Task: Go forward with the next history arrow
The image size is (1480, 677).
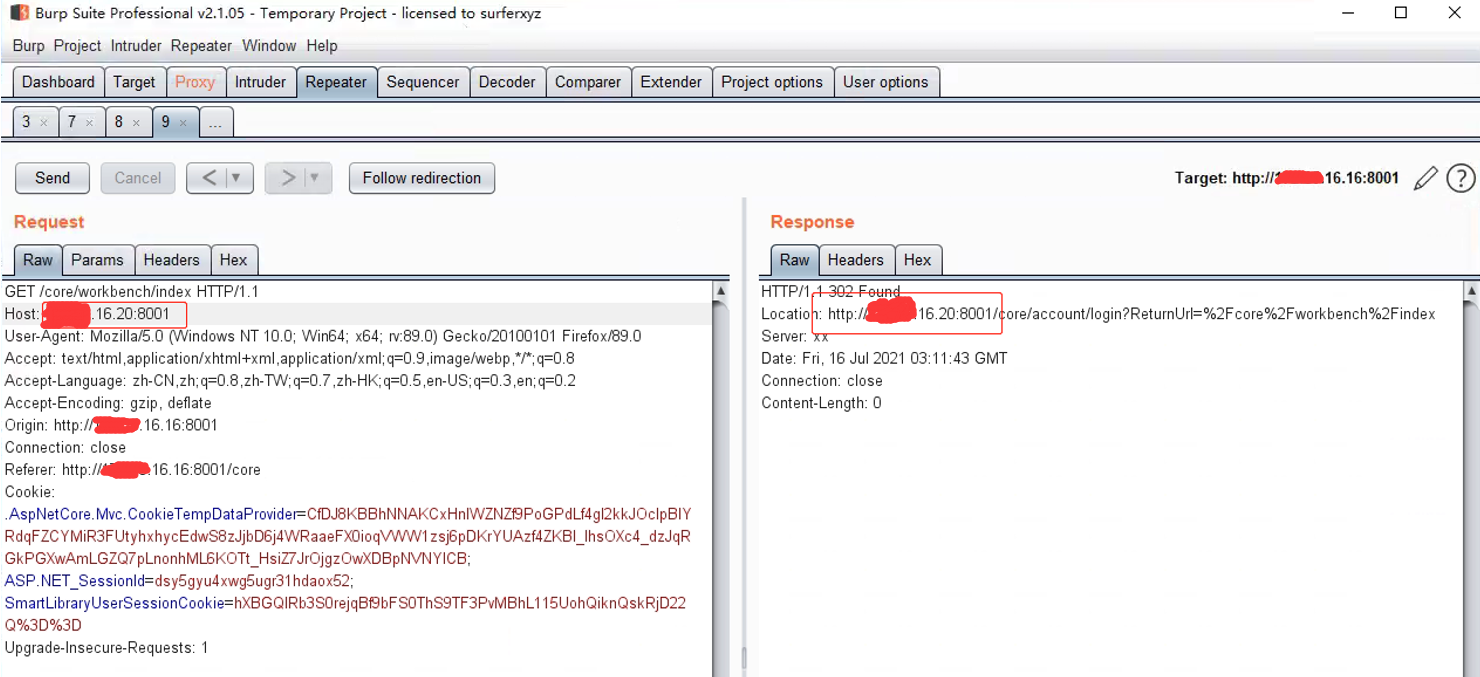Action: point(287,178)
